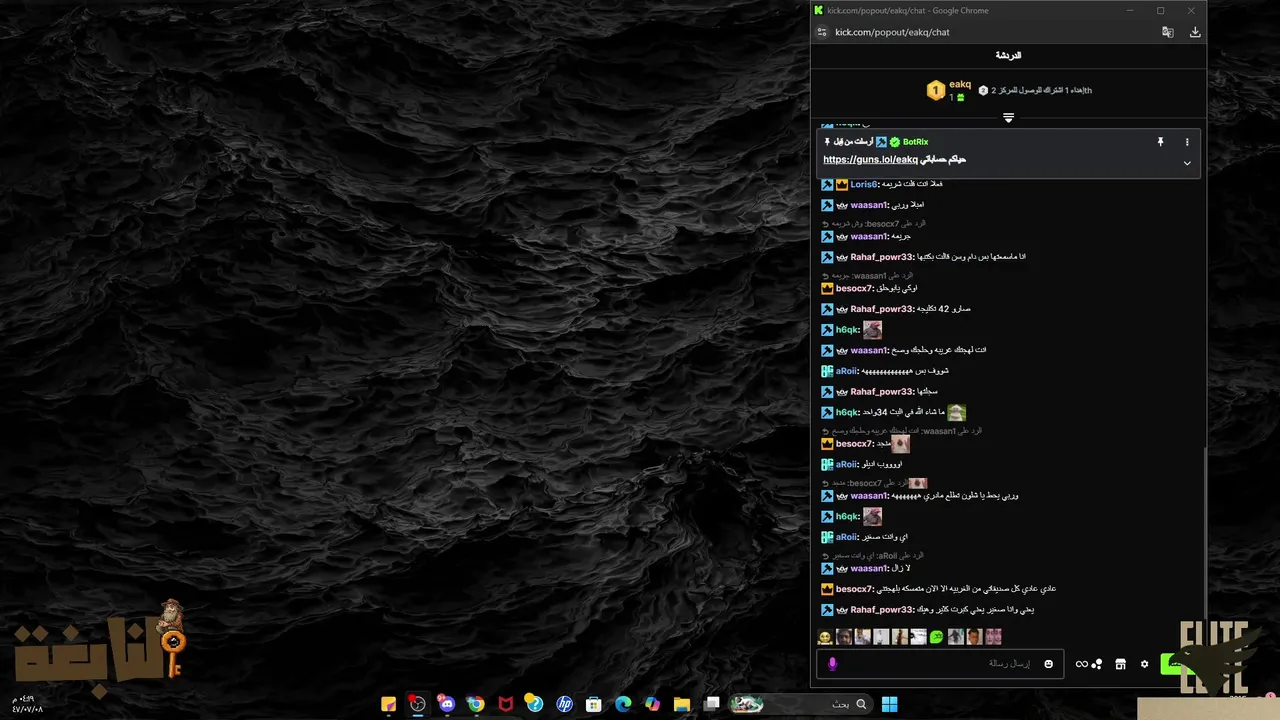
Task: Switch to OBS Studio taskbar icon
Action: (x=418, y=704)
